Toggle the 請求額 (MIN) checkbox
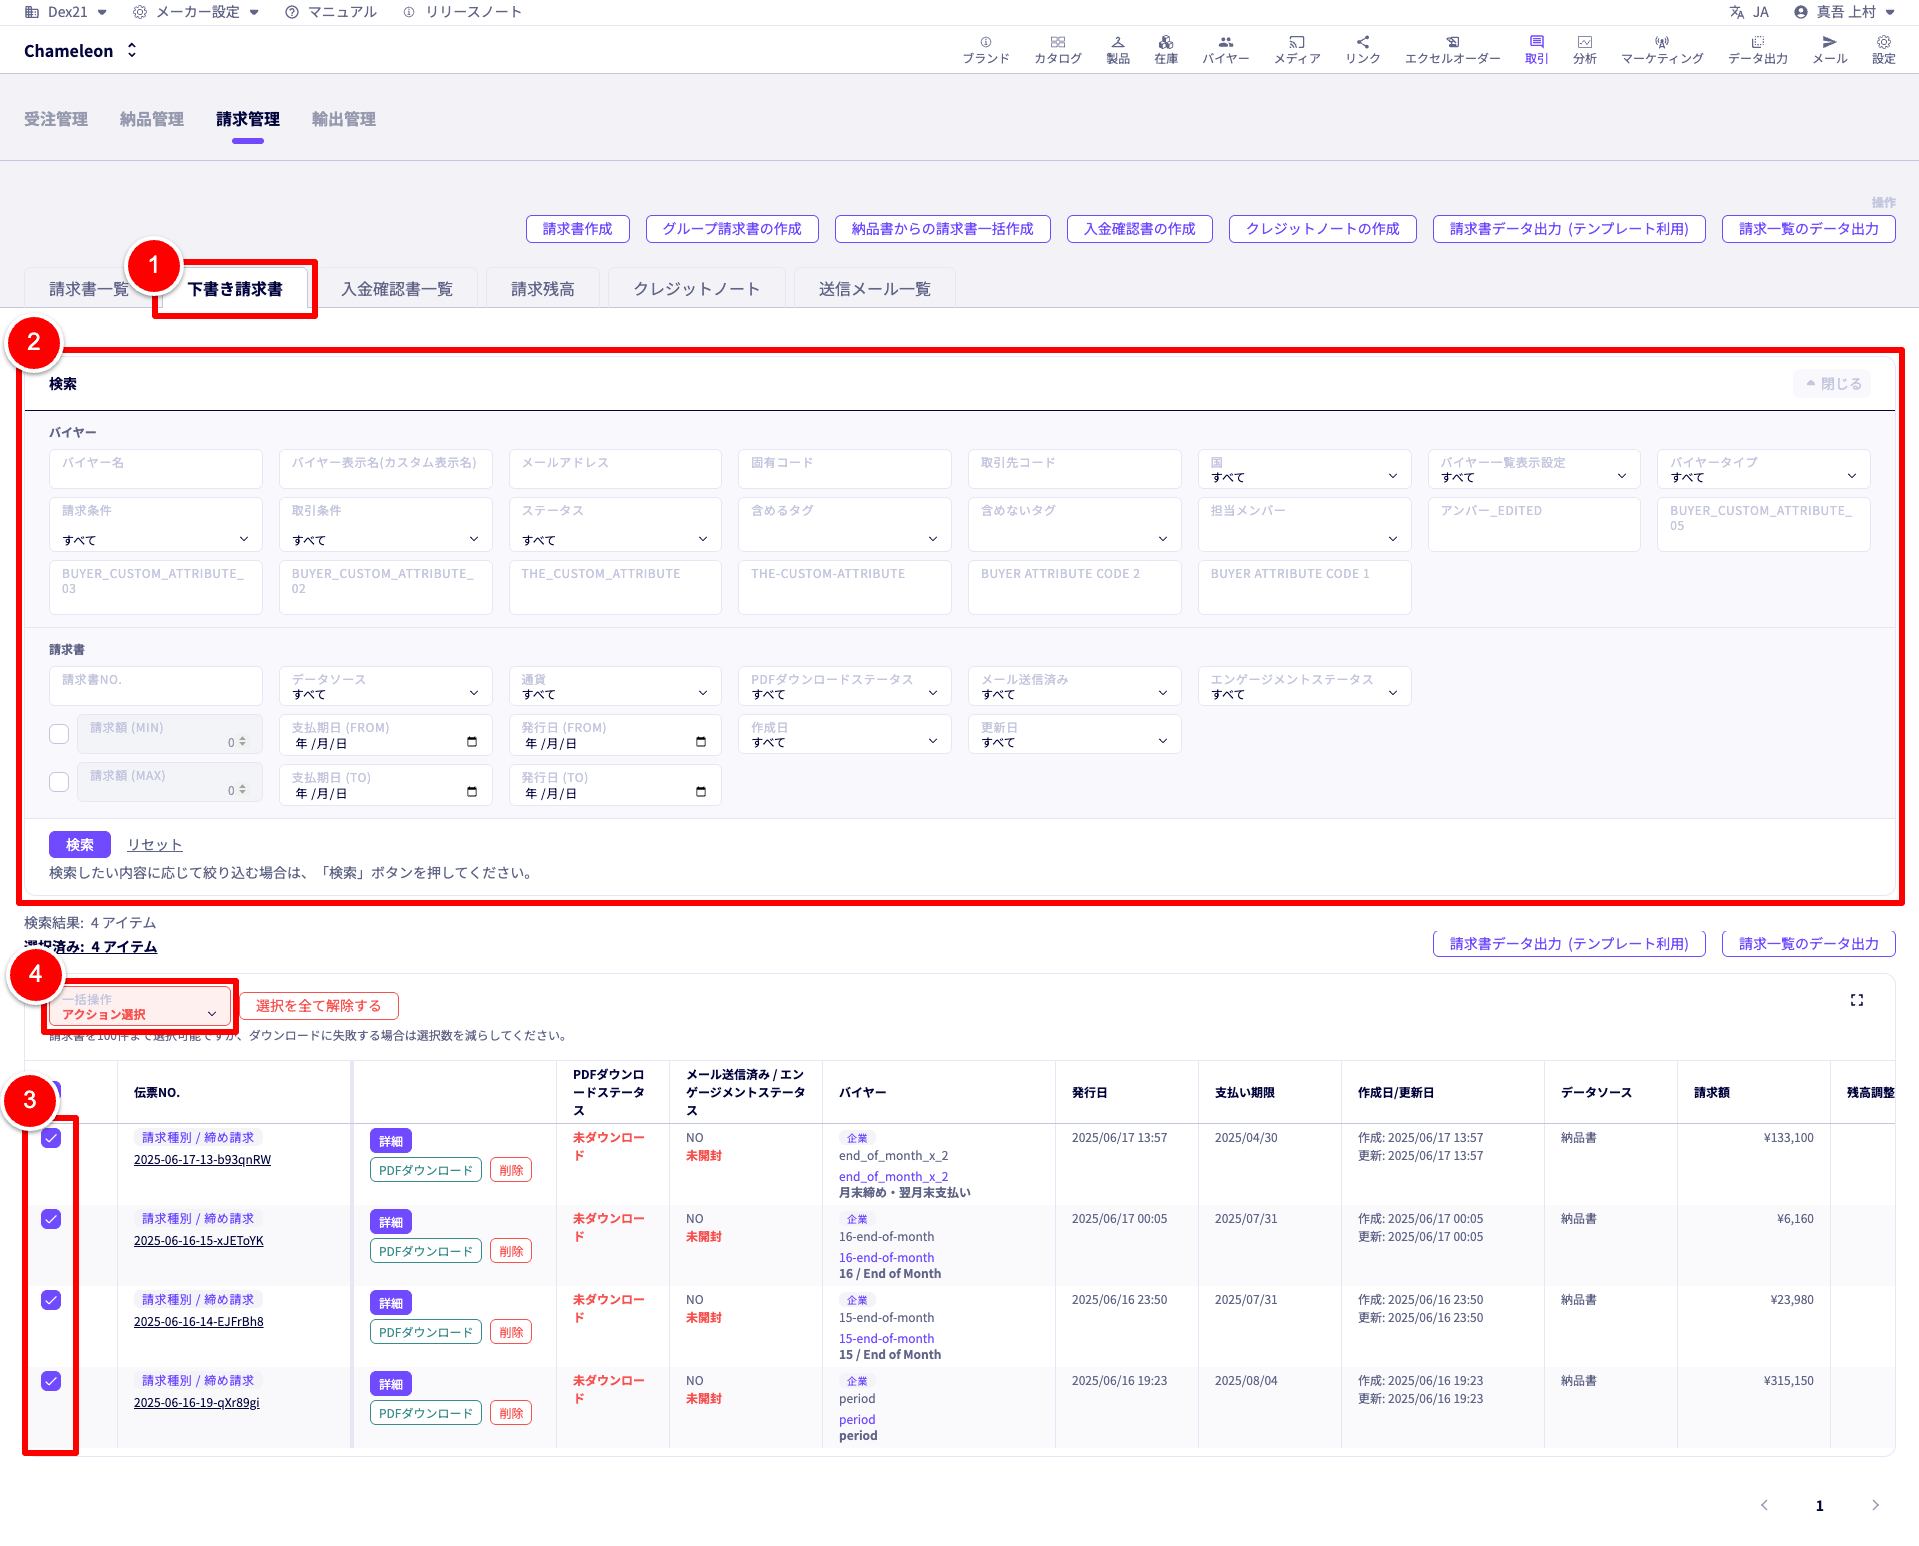Image resolution: width=1919 pixels, height=1546 pixels. 59,734
